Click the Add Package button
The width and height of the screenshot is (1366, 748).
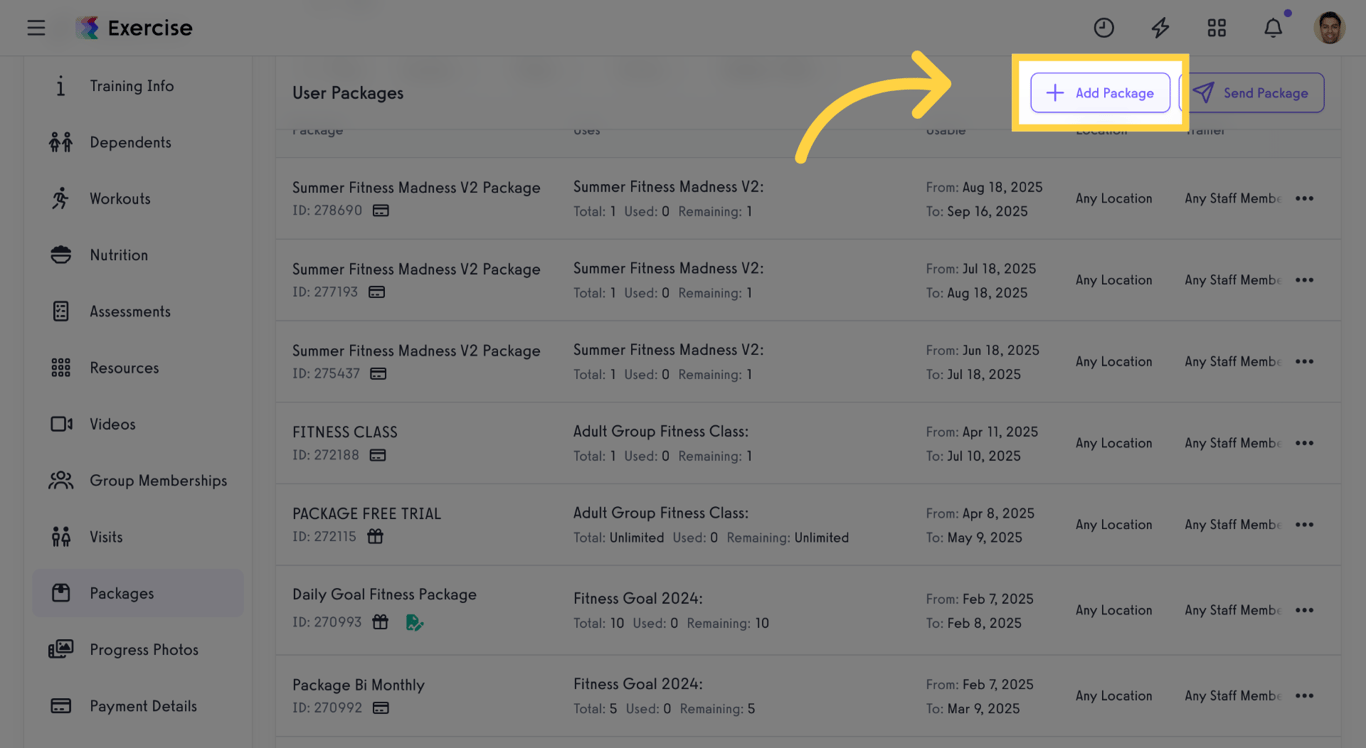coord(1100,92)
